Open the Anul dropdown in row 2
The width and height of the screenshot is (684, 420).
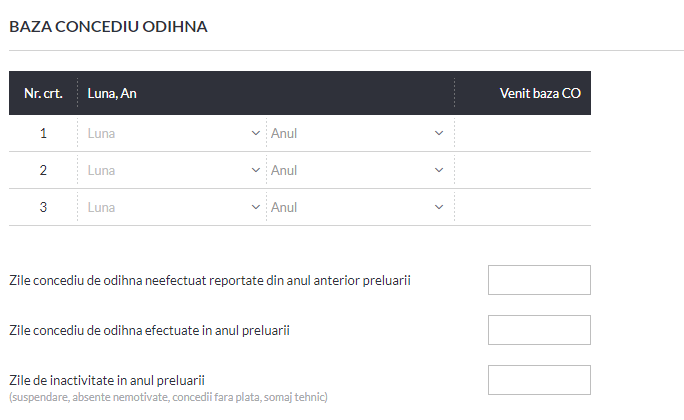tap(357, 170)
